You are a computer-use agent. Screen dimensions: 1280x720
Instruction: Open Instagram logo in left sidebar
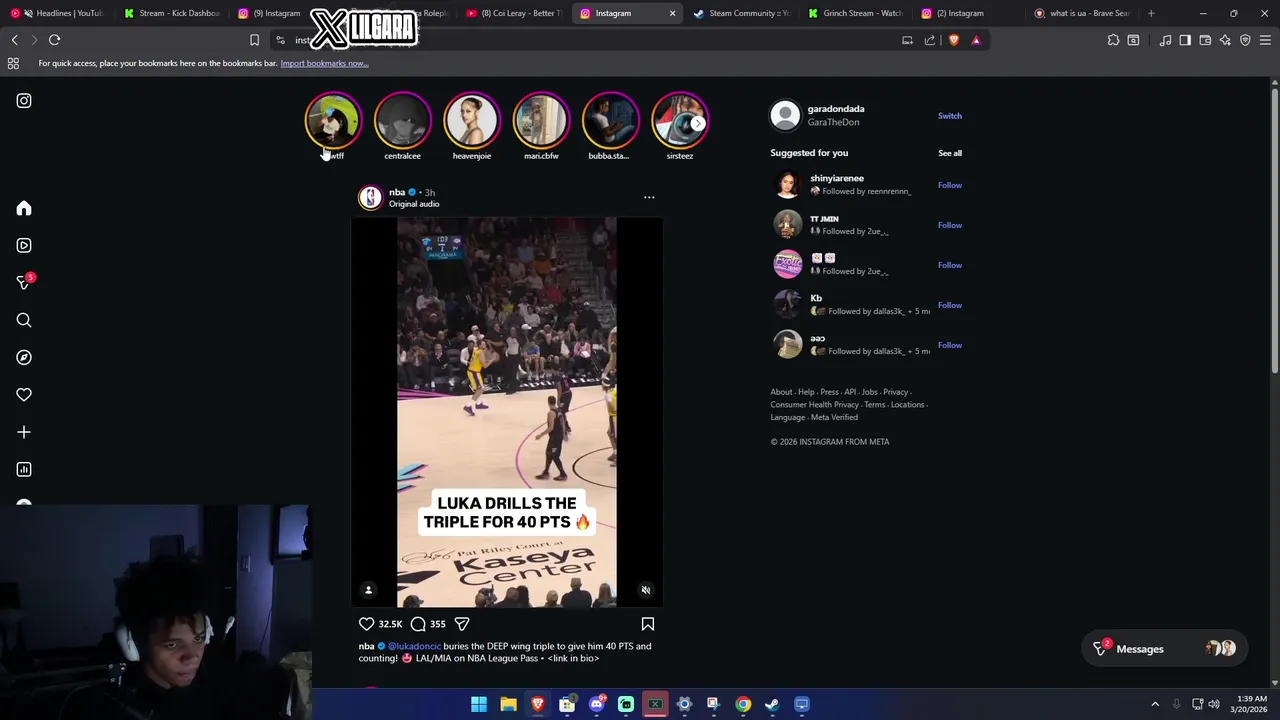[24, 101]
